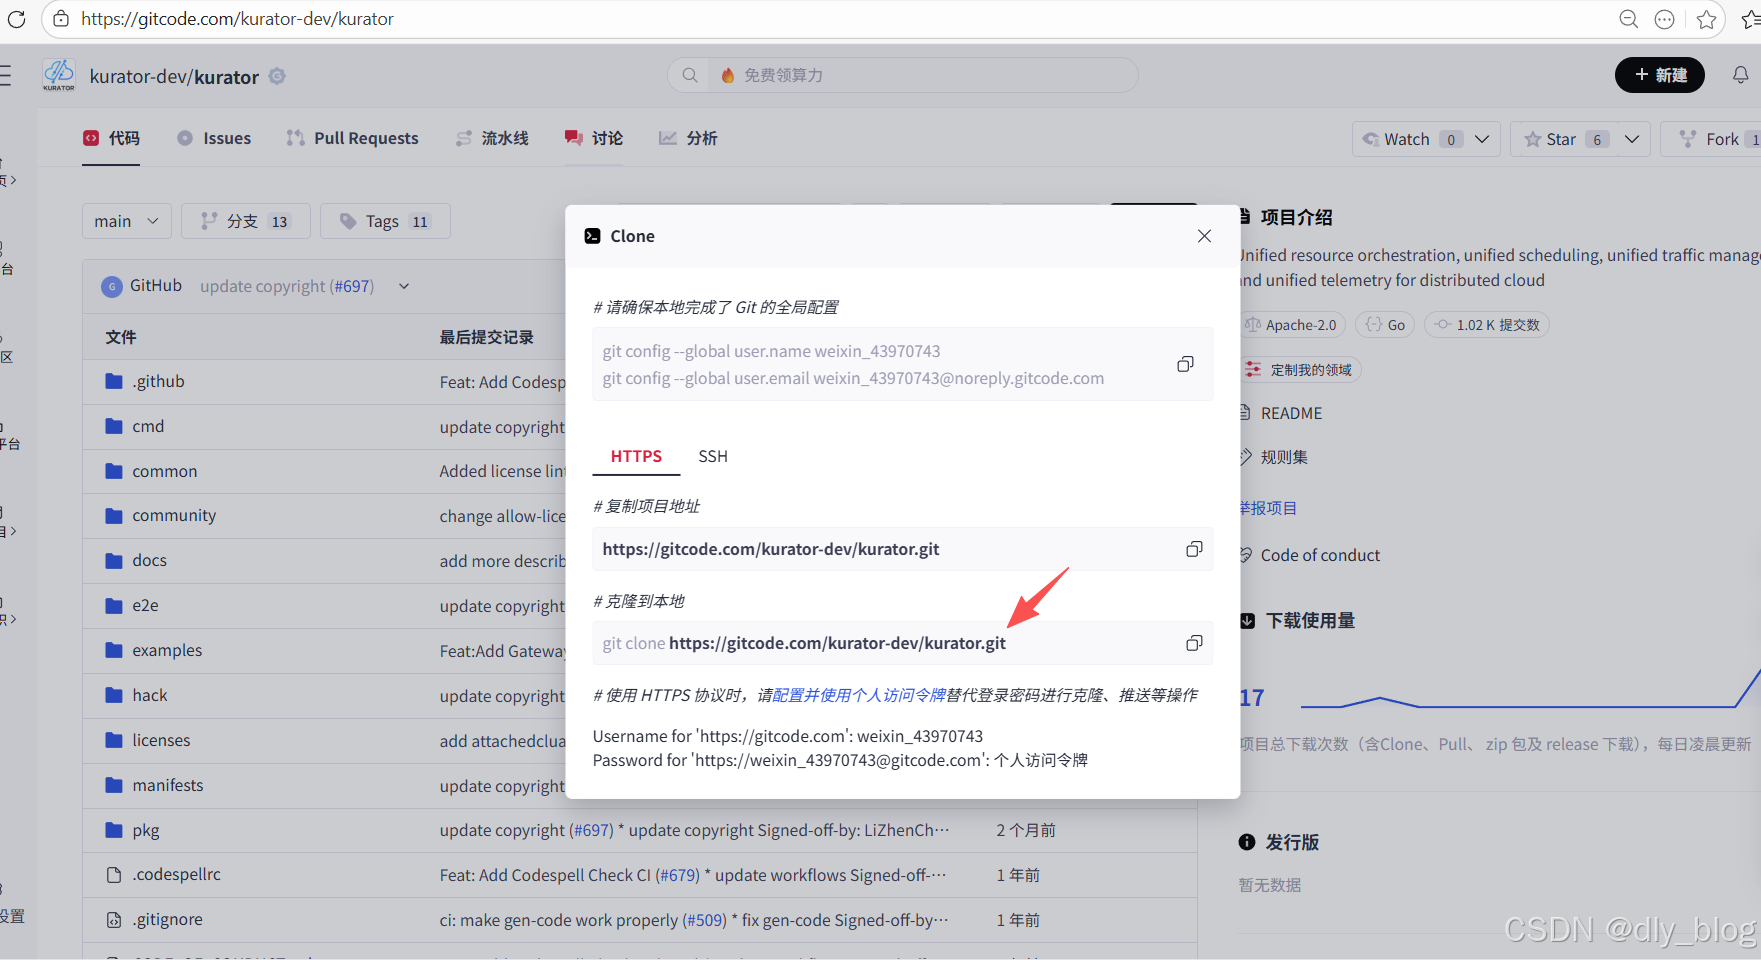Image resolution: width=1761 pixels, height=960 pixels.
Task: Open the .gitignore file
Action: pos(168,919)
